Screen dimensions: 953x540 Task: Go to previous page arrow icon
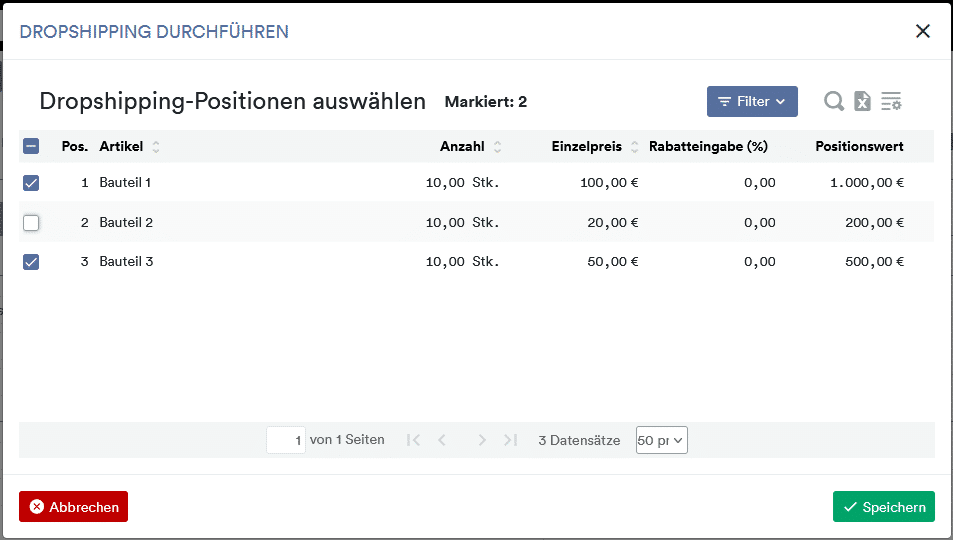pyautogui.click(x=442, y=440)
